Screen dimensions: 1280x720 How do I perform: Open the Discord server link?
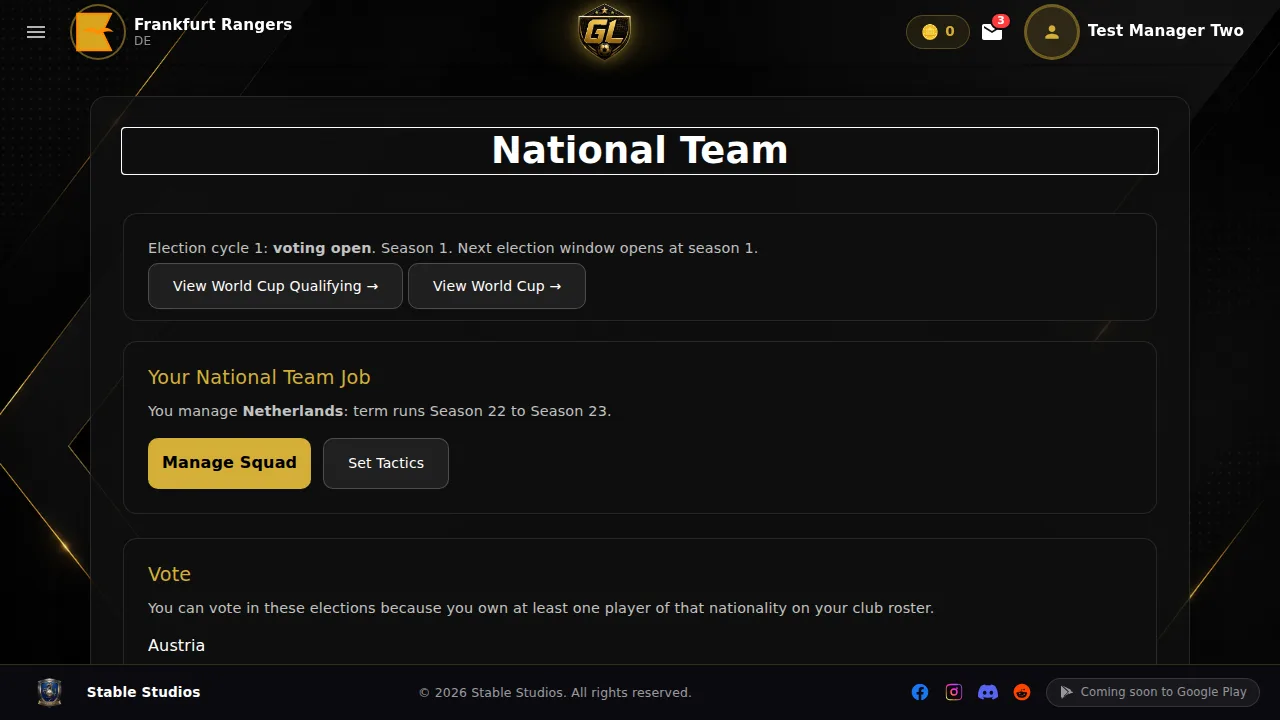click(988, 692)
